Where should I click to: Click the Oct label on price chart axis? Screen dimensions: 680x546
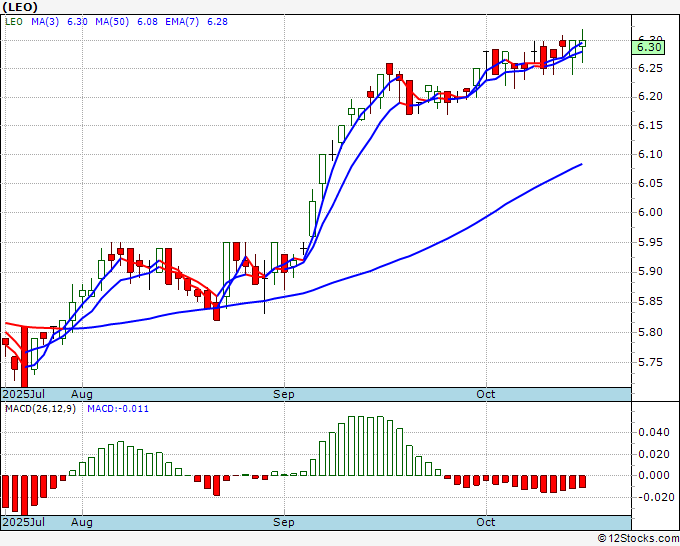tap(486, 394)
